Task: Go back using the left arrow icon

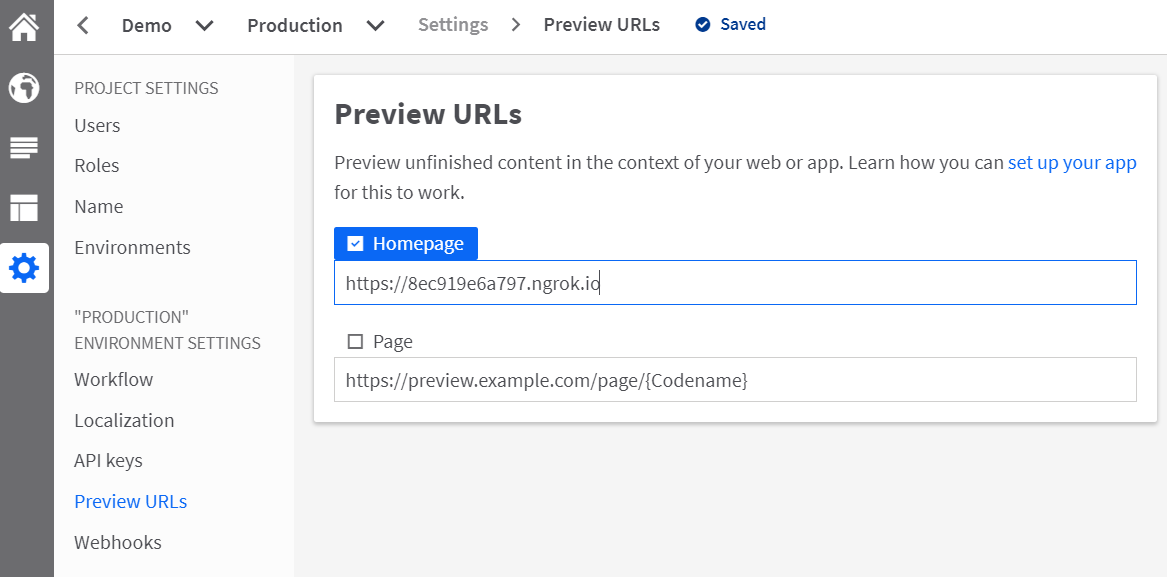Action: click(83, 26)
